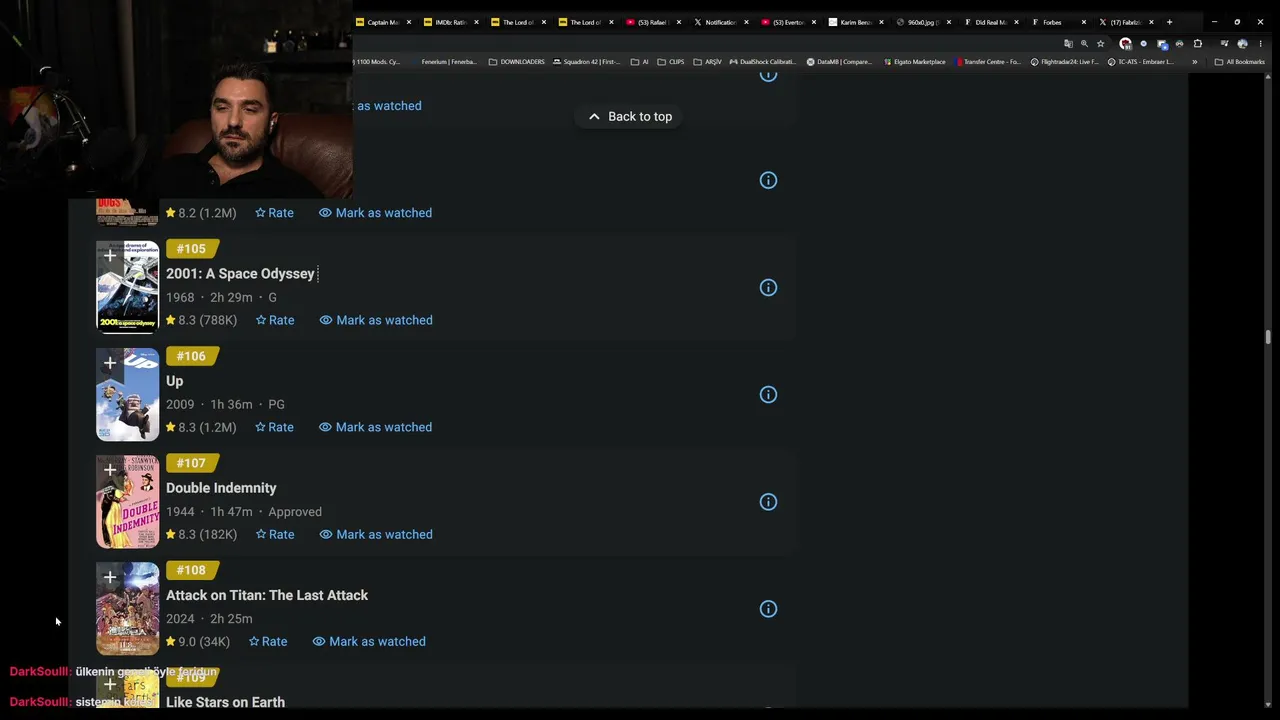
Task: Open DualShock Calibration bookmark
Action: point(762,62)
